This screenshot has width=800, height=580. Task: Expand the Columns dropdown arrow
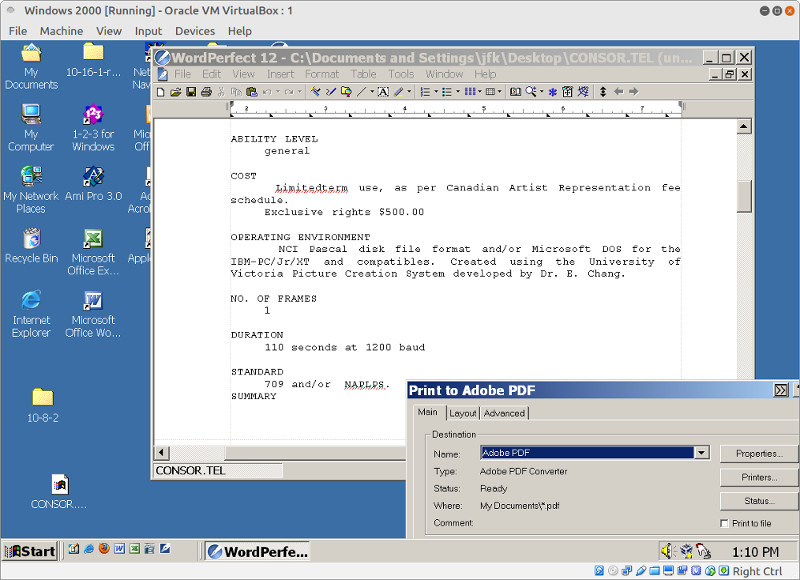[480, 92]
